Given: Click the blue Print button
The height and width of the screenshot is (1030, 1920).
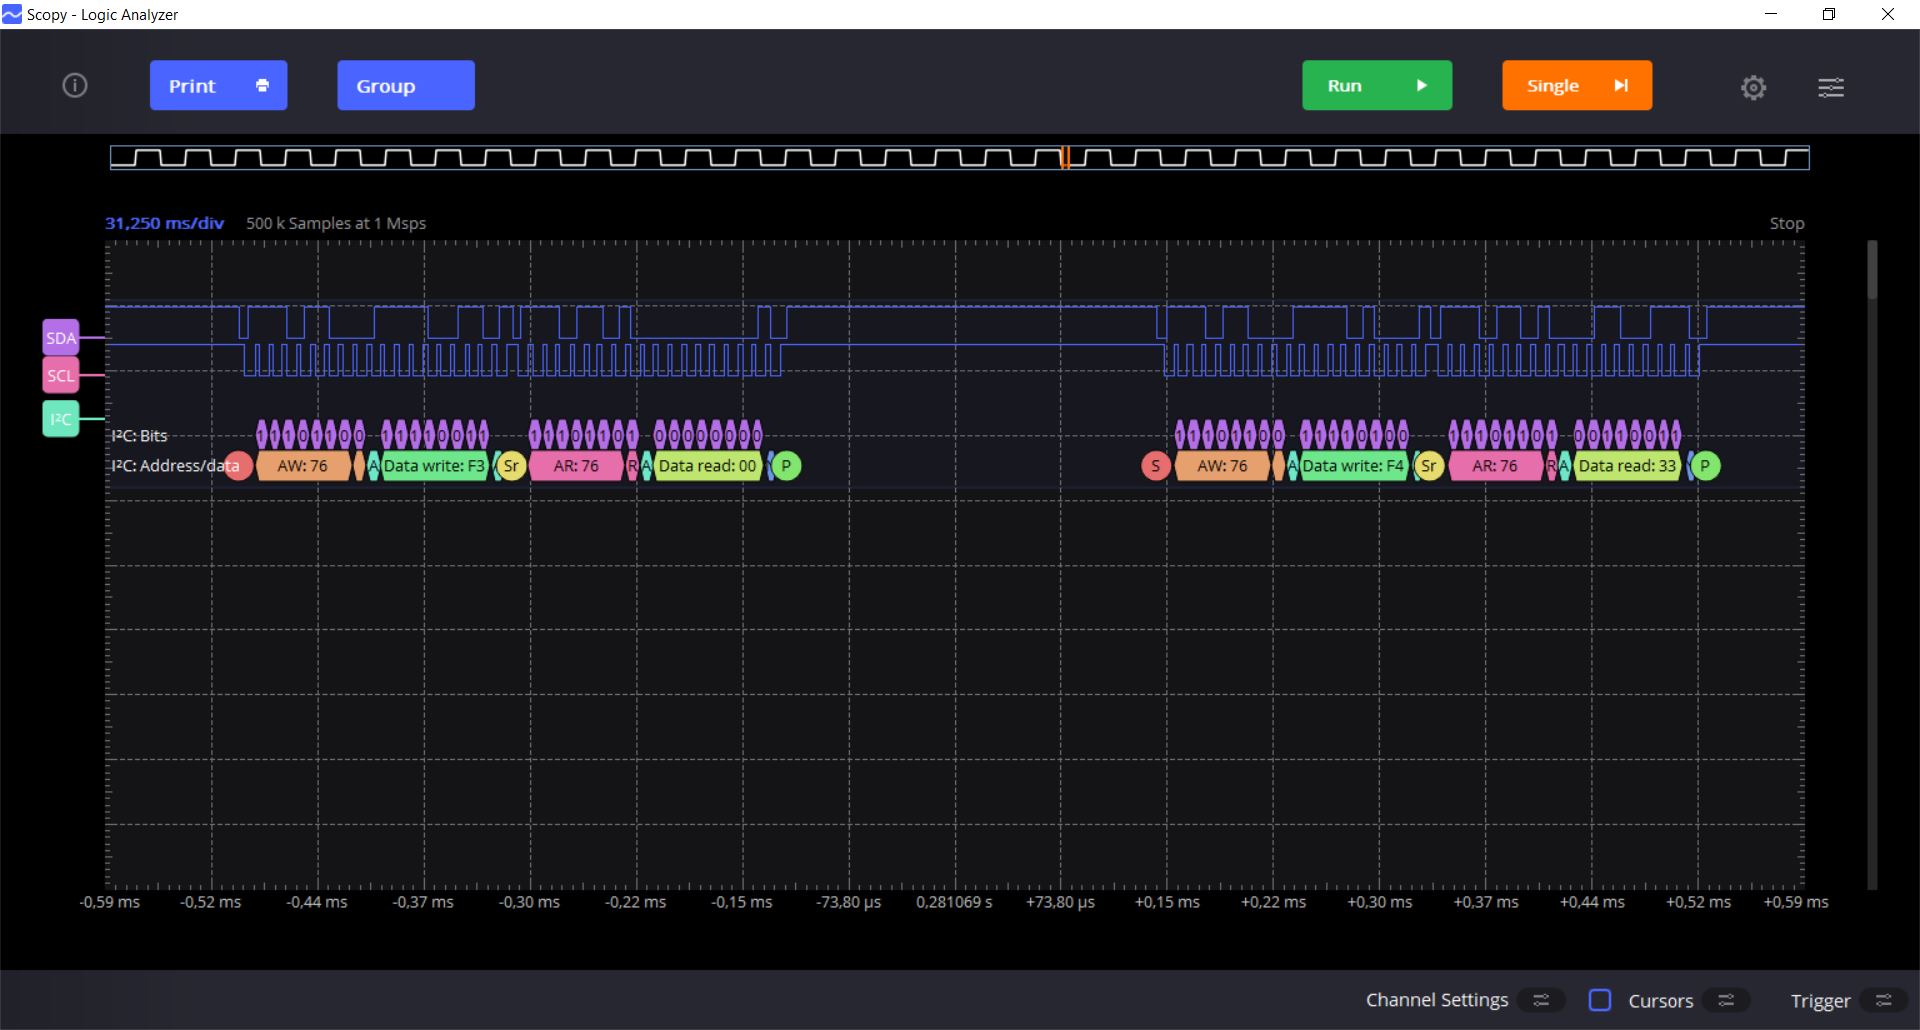Looking at the screenshot, I should [x=218, y=86].
